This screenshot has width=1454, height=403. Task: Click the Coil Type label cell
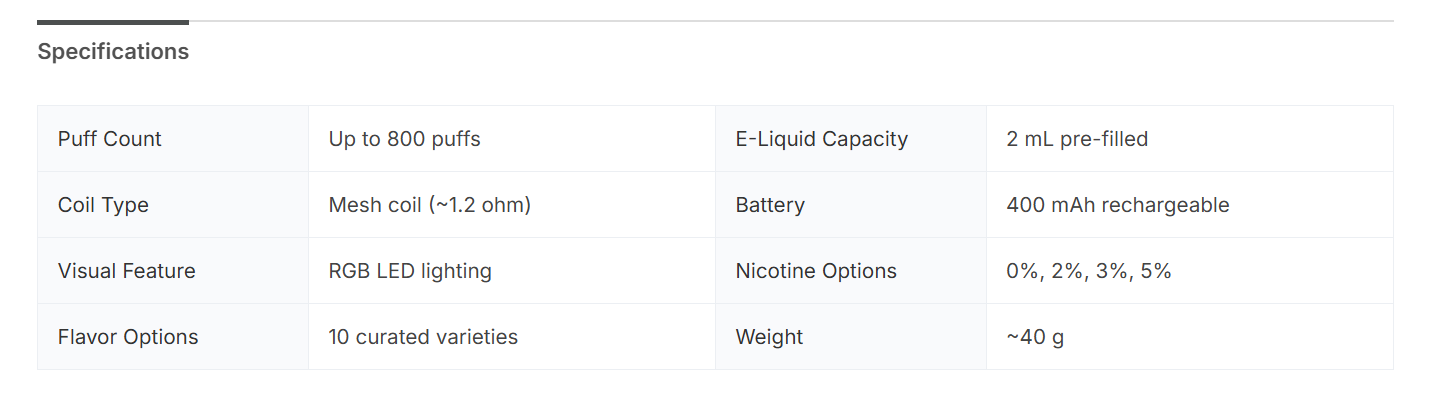point(103,205)
